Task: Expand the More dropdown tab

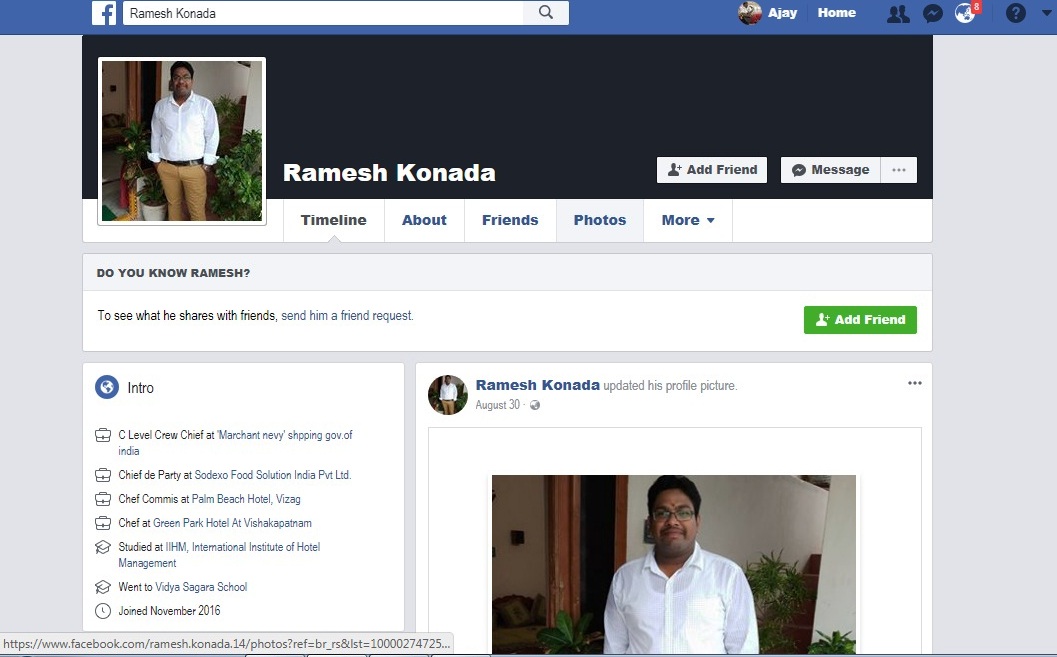Action: [688, 220]
